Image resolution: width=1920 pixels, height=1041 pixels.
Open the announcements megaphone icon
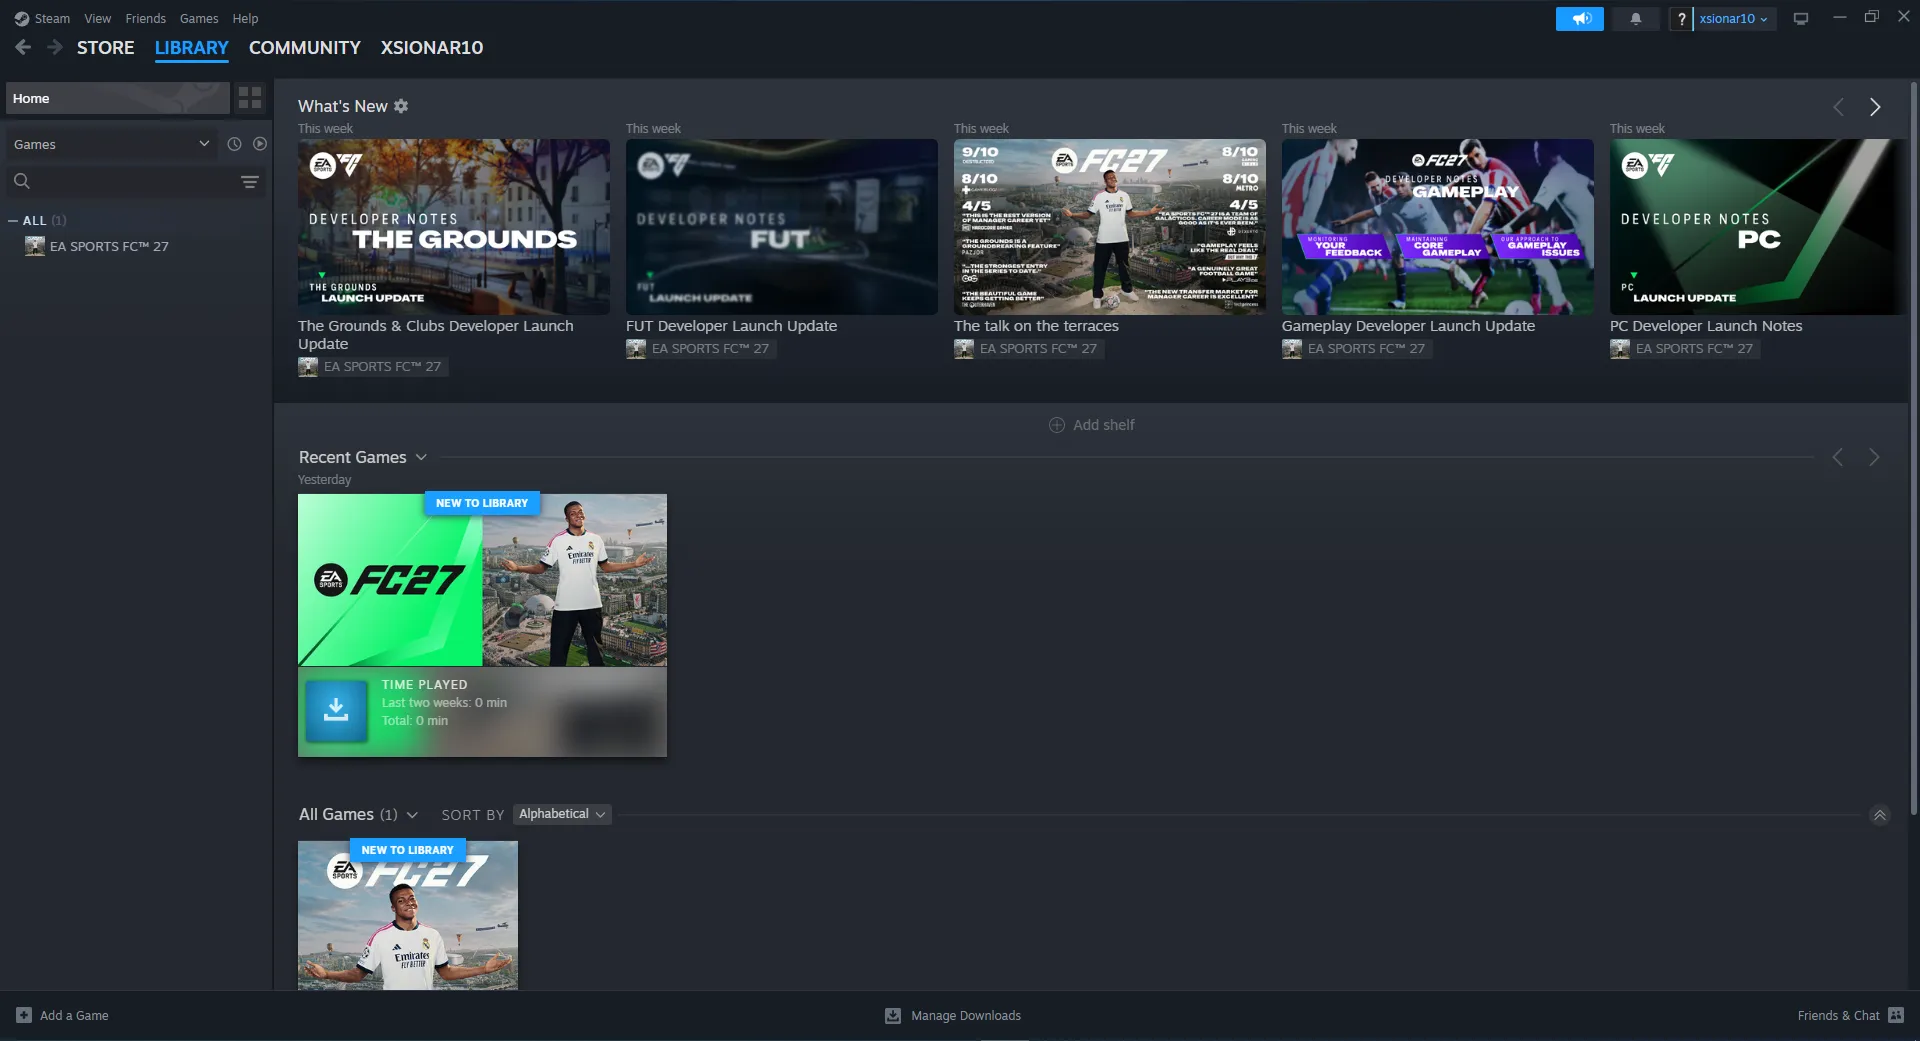[1580, 19]
